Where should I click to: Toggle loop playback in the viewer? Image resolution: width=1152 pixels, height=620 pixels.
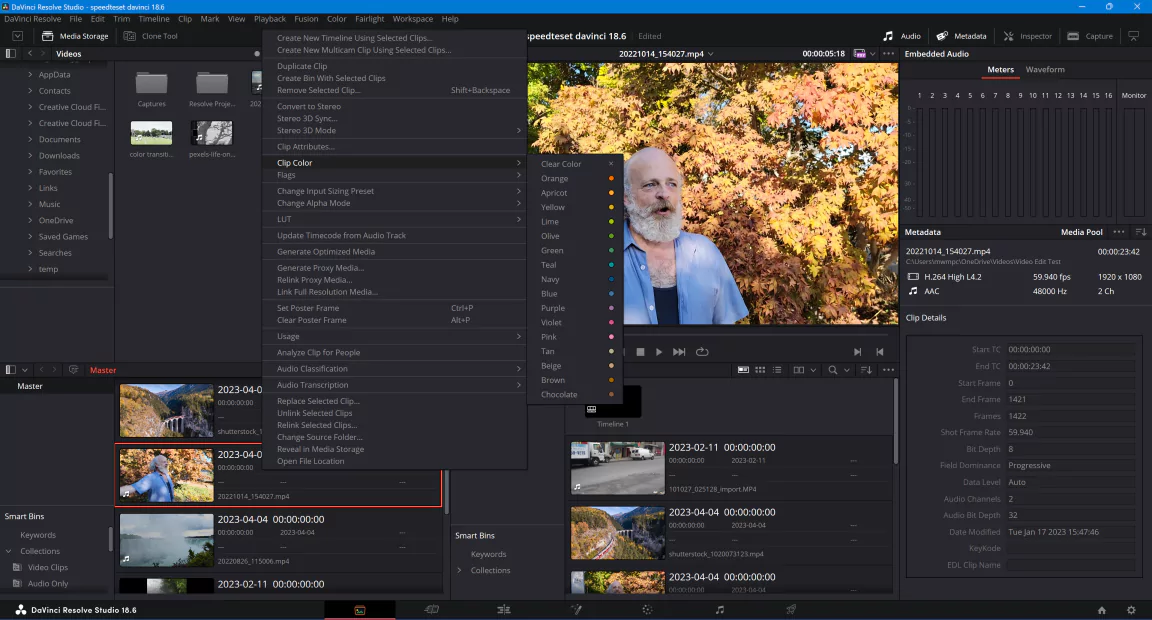(x=701, y=351)
